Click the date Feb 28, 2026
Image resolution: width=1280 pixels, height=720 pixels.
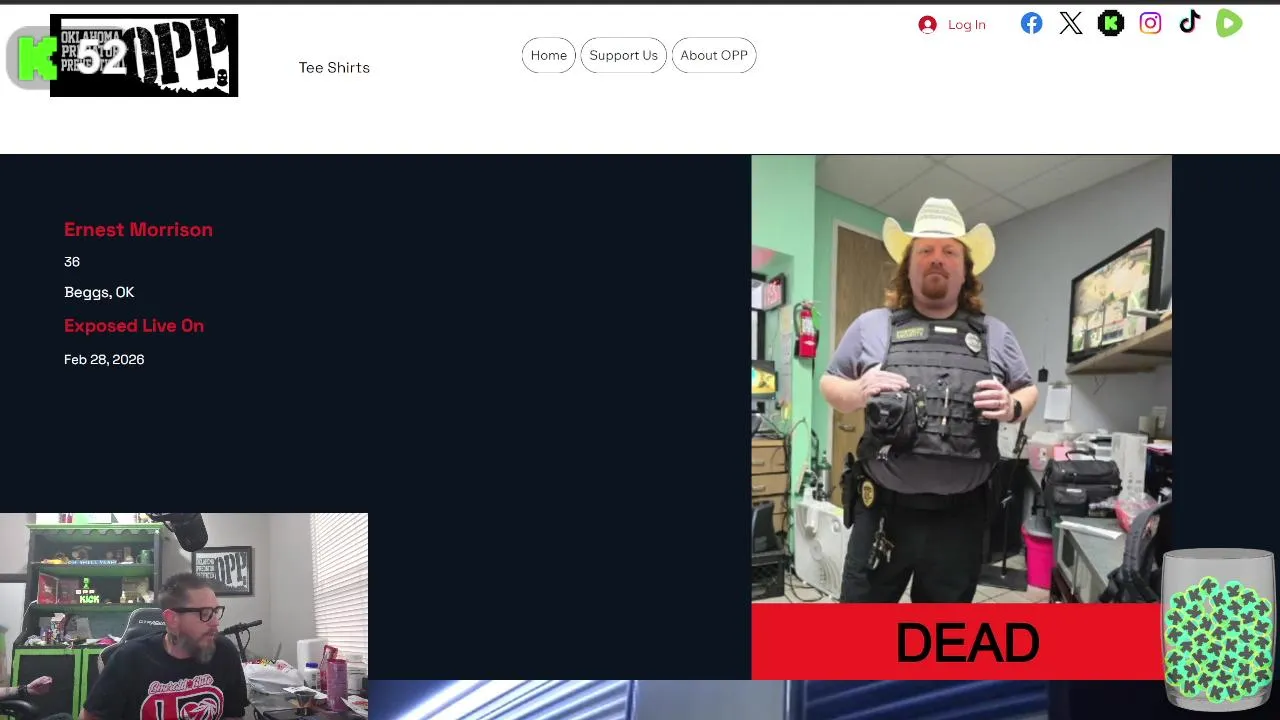pyautogui.click(x=104, y=359)
